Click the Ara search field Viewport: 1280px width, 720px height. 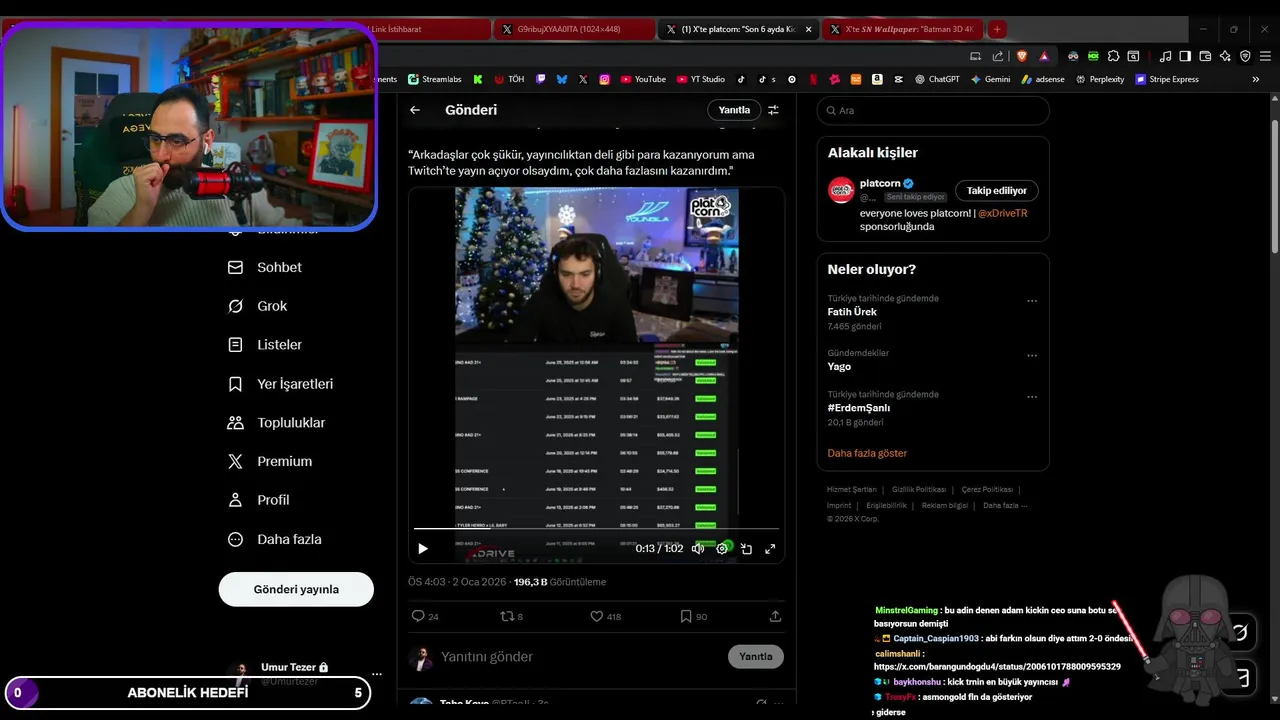933,110
